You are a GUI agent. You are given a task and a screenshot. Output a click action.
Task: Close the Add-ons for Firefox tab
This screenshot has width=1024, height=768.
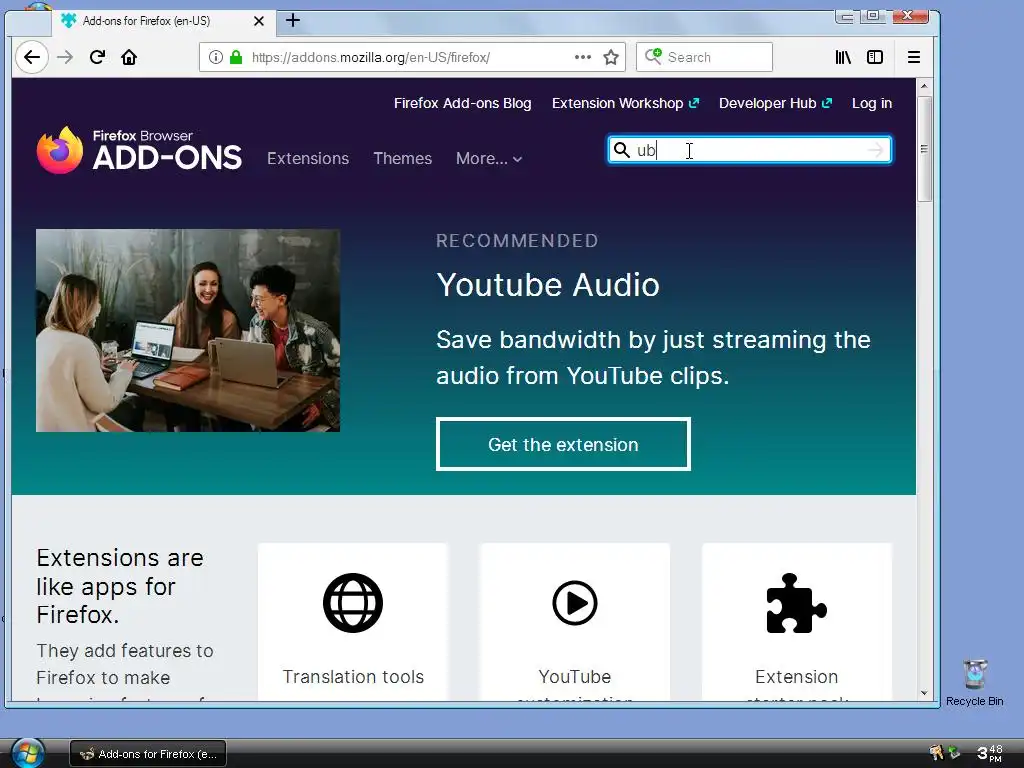click(259, 21)
